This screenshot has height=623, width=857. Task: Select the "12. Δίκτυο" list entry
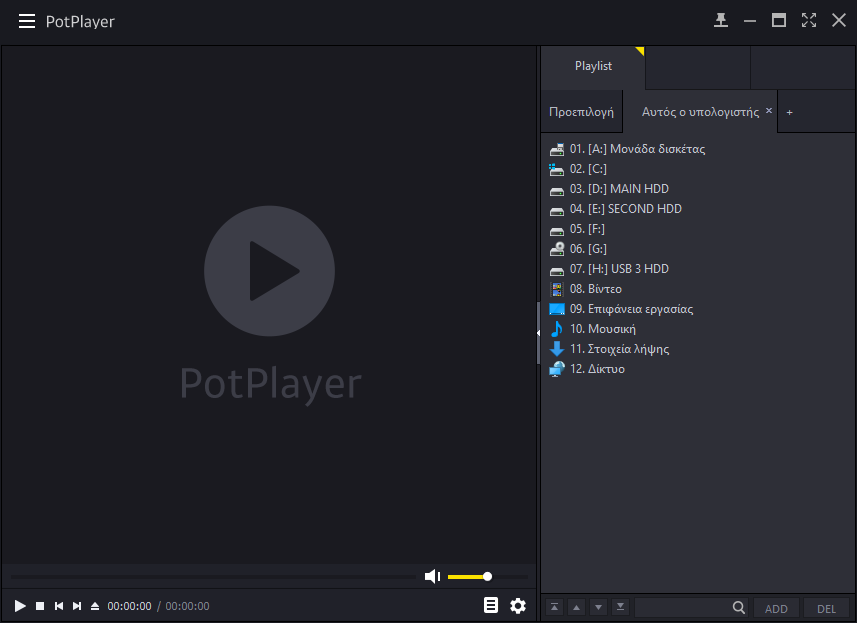[x=597, y=369]
